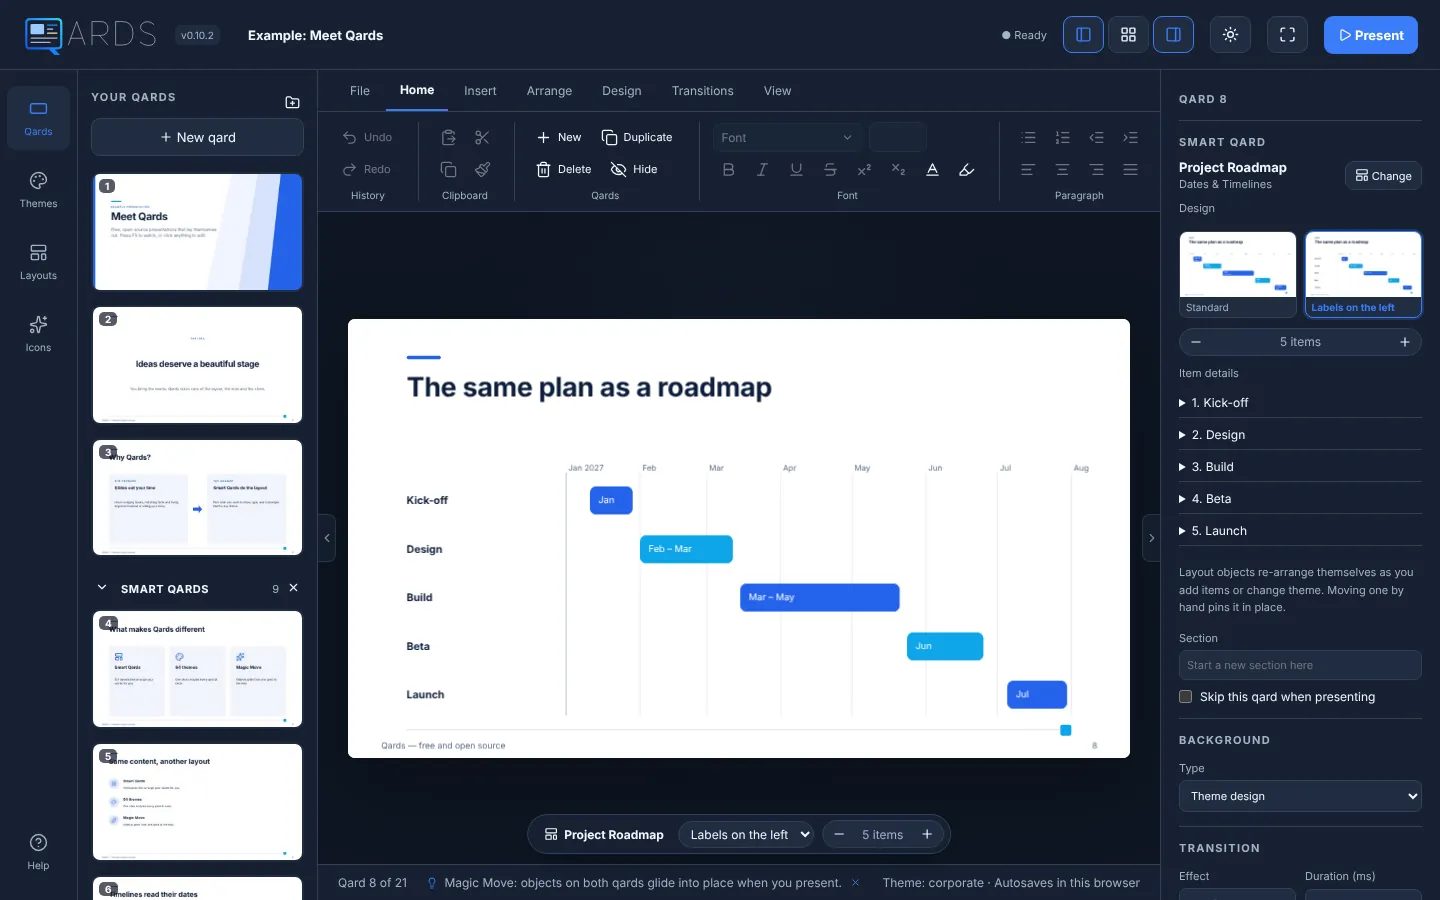Screen dimensions: 1440x900
Task: Apply superscript formatting
Action: click(x=864, y=169)
